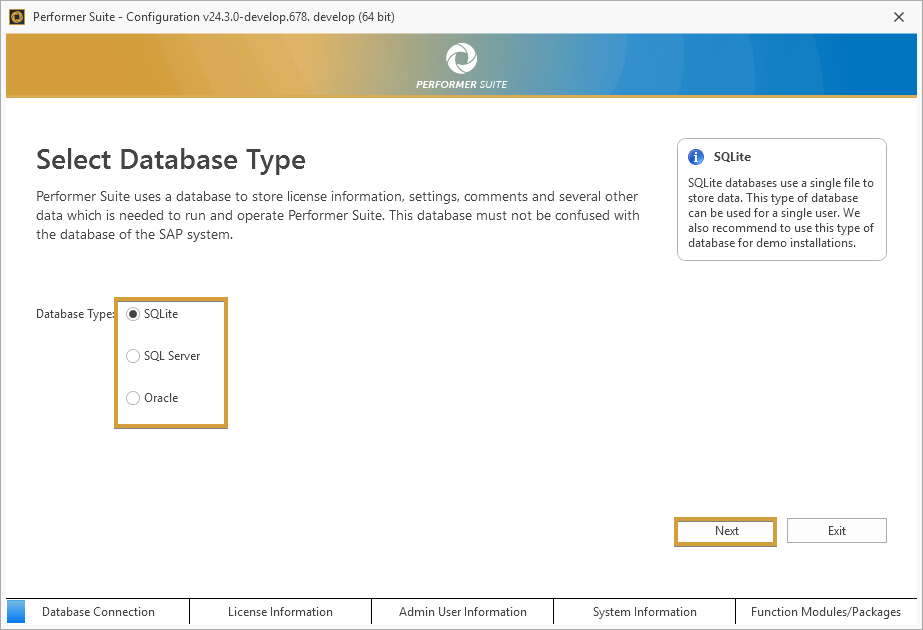Click the app icon in title bar
This screenshot has width=923, height=630.
(x=16, y=17)
